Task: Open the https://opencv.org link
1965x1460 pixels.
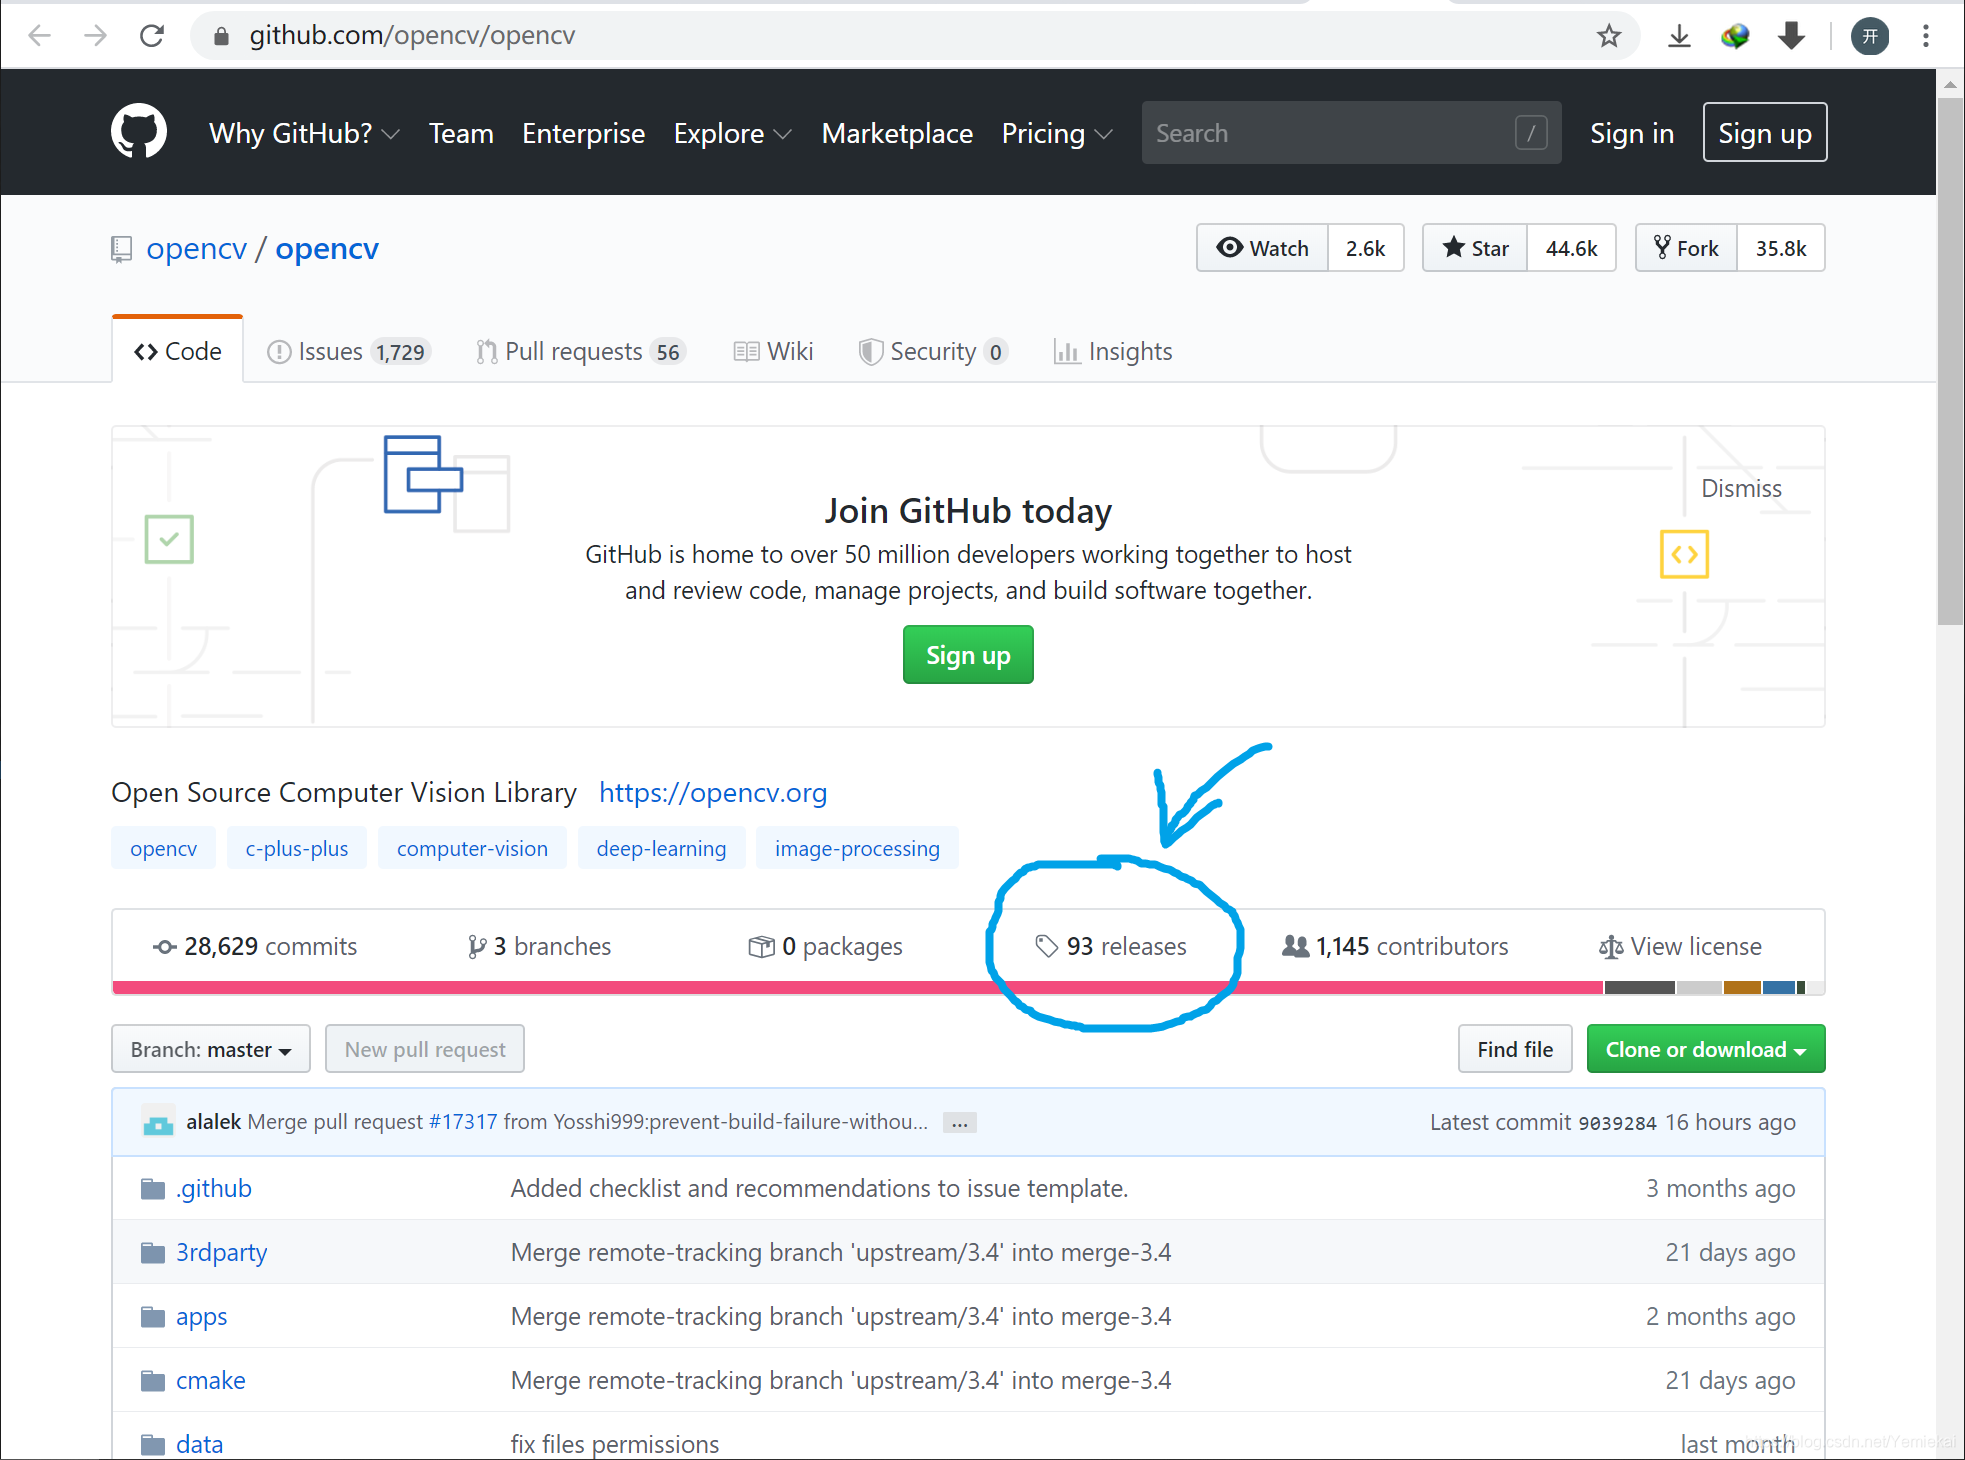Action: tap(712, 792)
